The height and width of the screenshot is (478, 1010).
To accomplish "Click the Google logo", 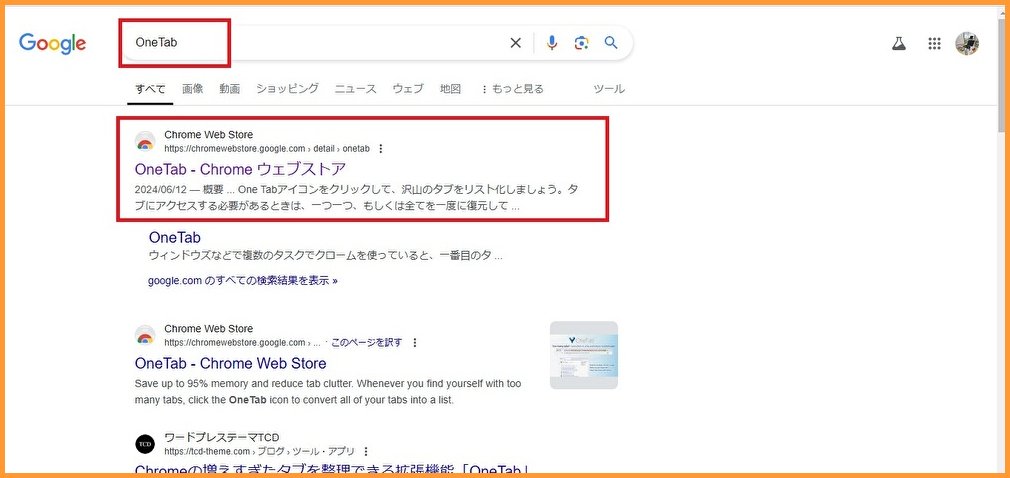I will click(52, 43).
